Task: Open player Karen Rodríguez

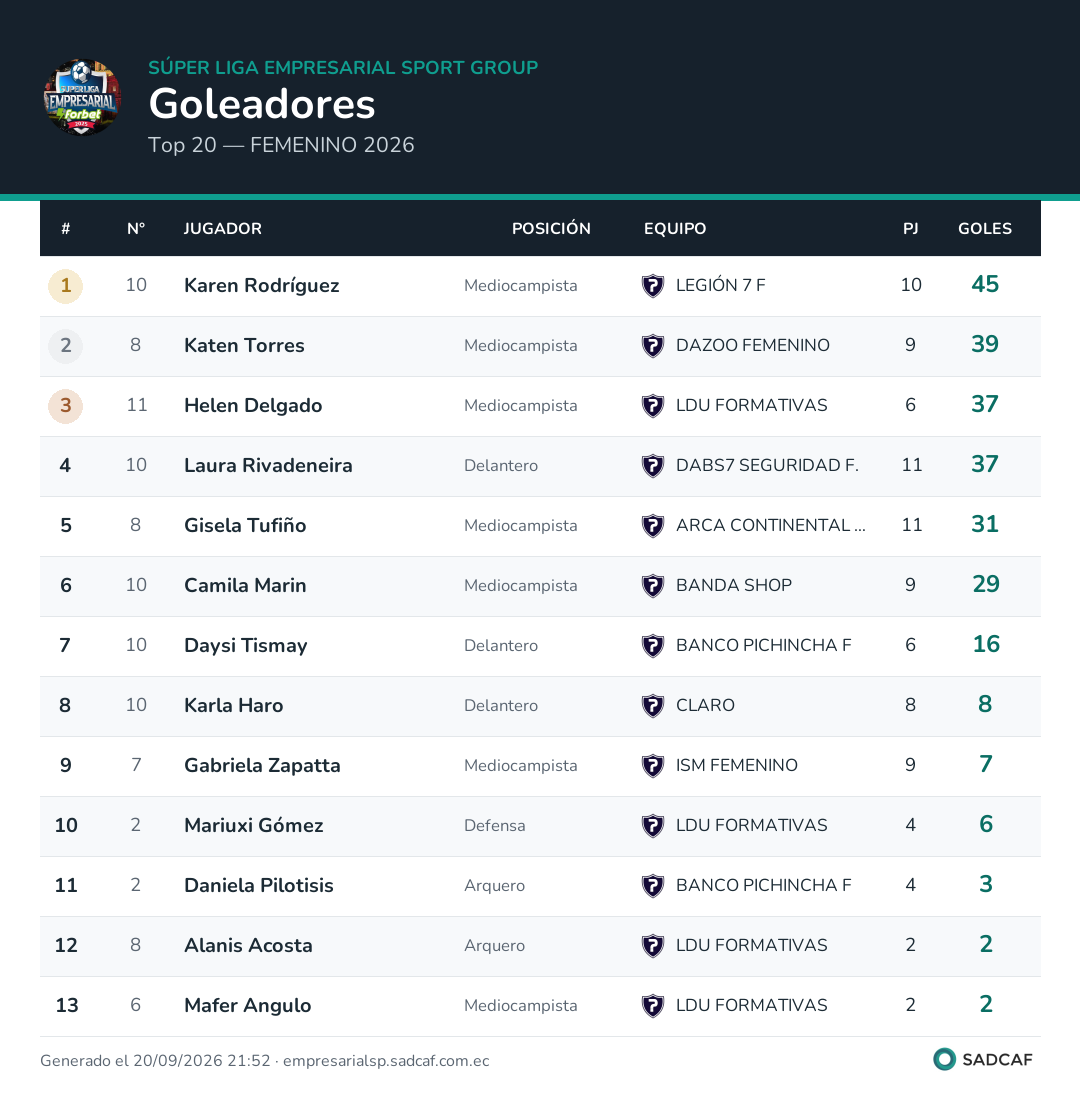Action: click(262, 285)
